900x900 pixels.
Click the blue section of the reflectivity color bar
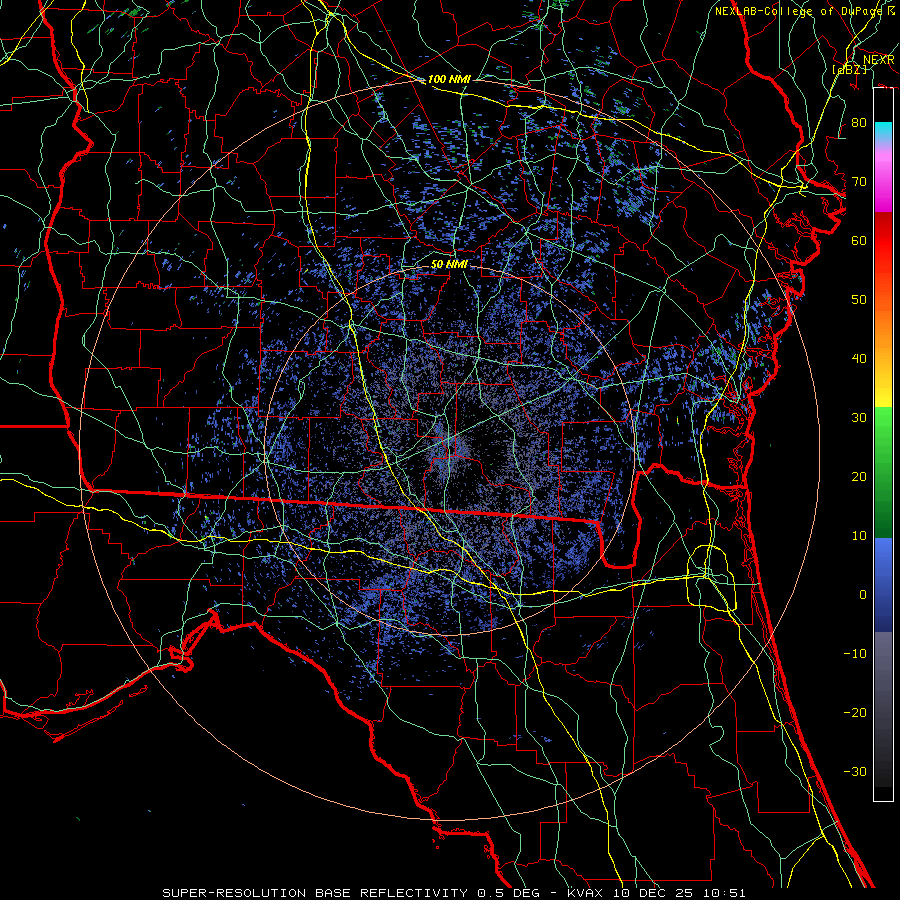click(883, 584)
